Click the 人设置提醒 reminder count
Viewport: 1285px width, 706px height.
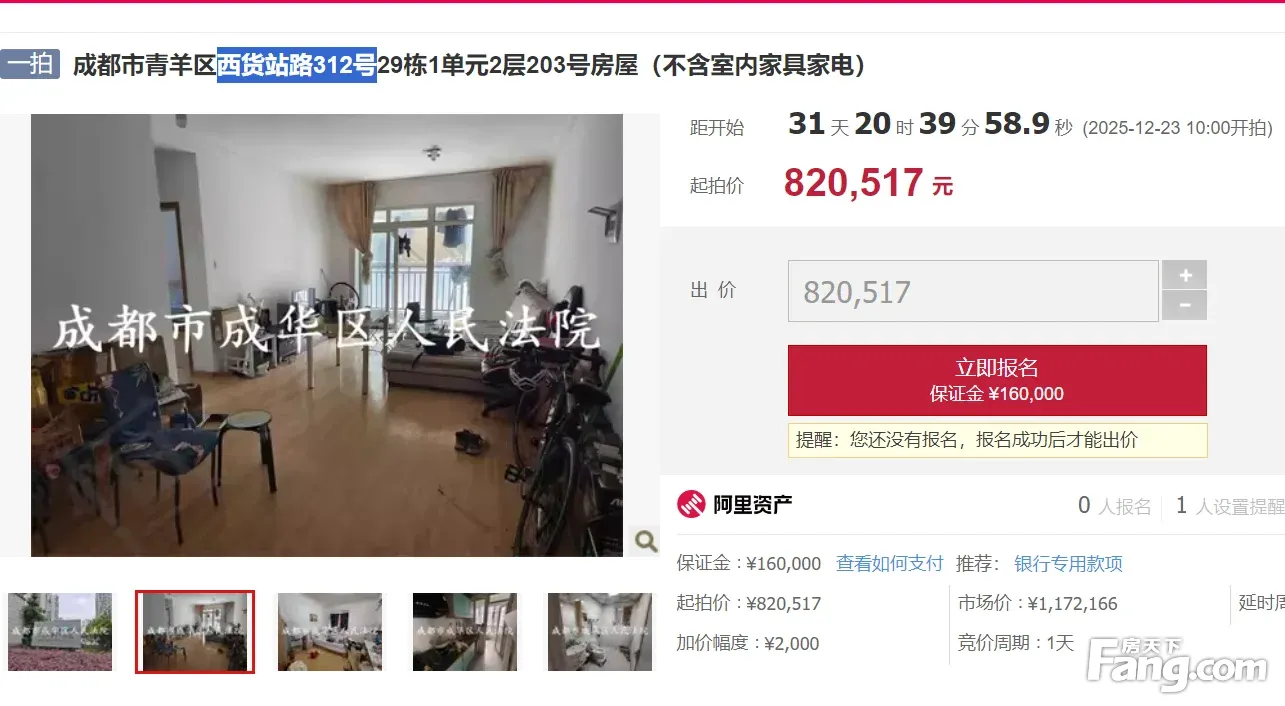tap(1230, 506)
